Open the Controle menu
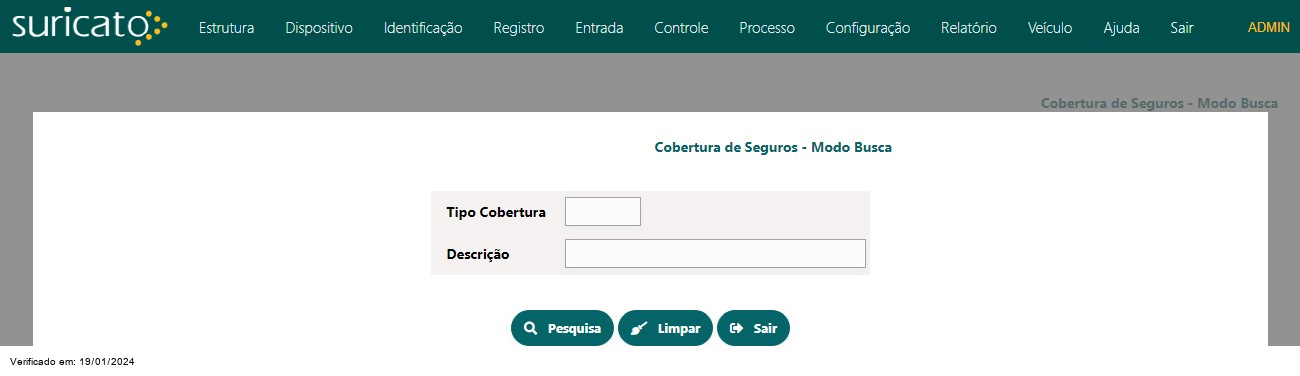The width and height of the screenshot is (1300, 376). (681, 28)
